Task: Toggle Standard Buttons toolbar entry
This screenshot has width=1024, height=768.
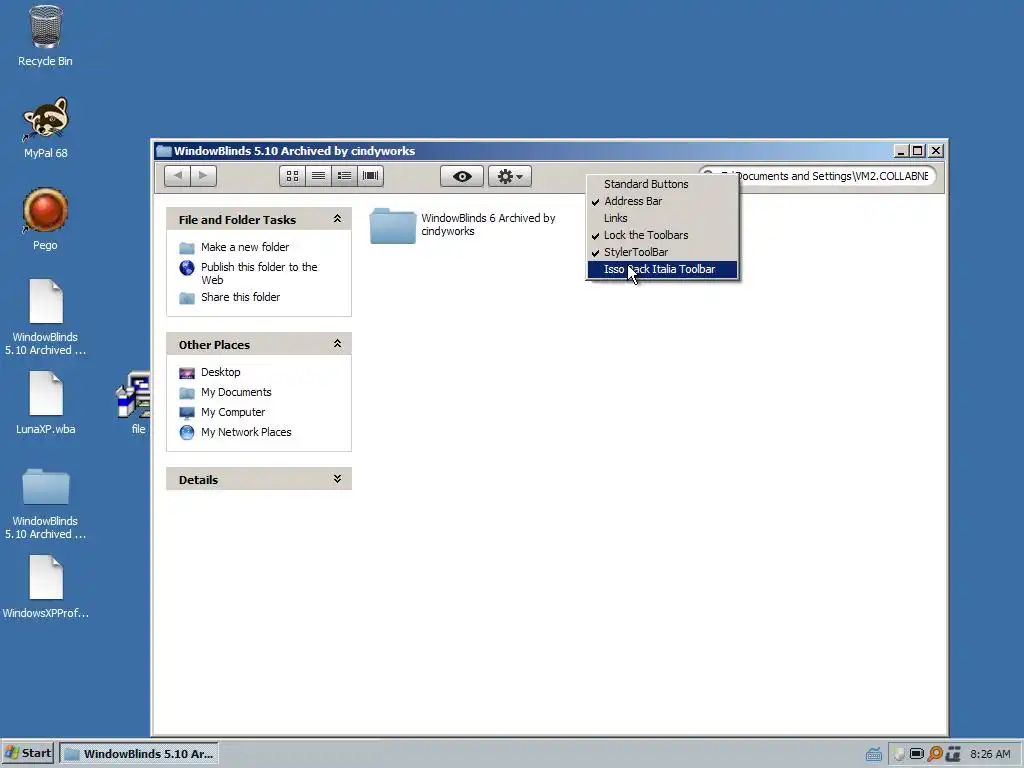Action: [x=662, y=184]
